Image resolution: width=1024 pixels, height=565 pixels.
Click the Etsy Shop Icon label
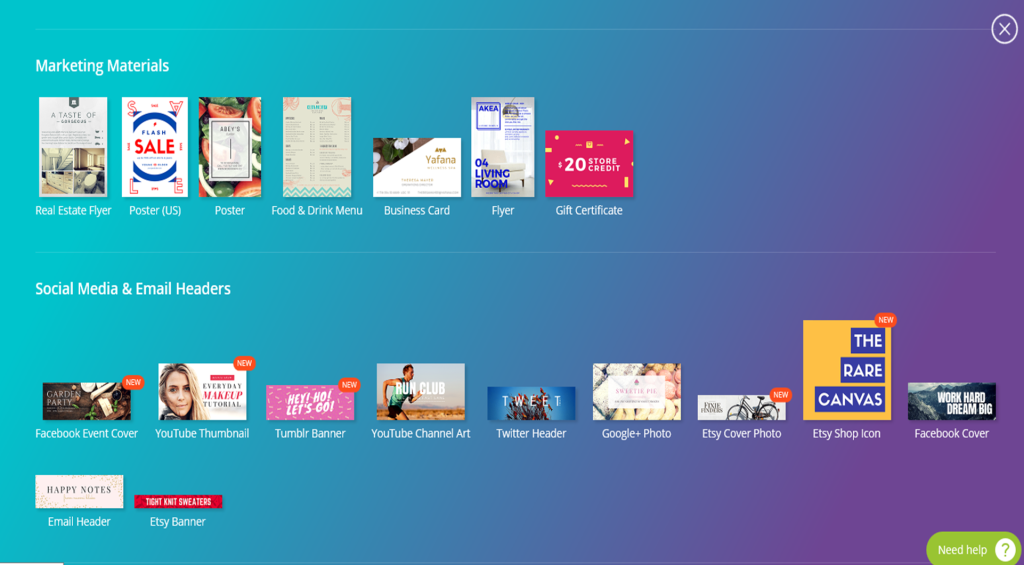847,433
